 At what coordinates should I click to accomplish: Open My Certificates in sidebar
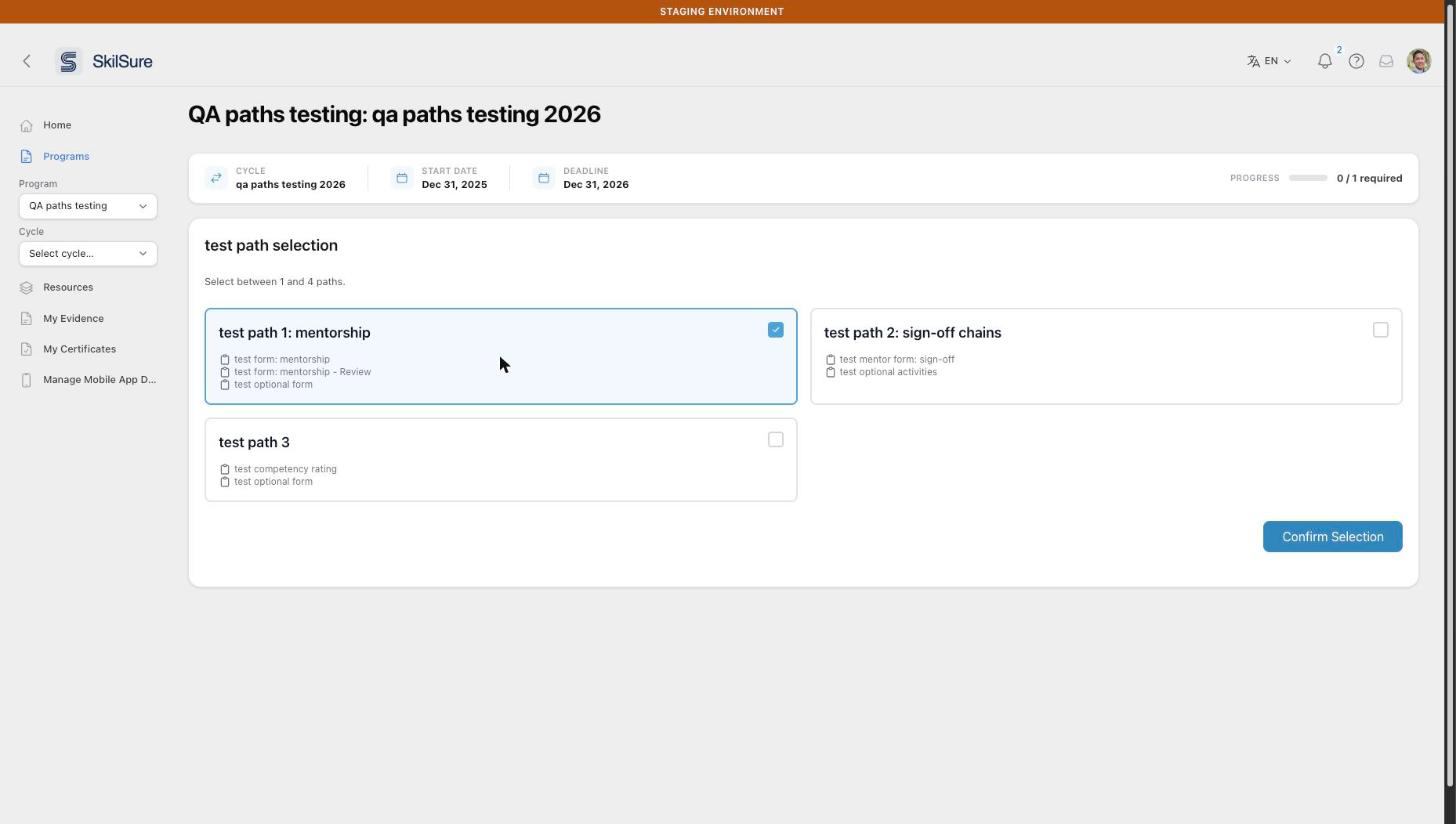click(x=79, y=349)
